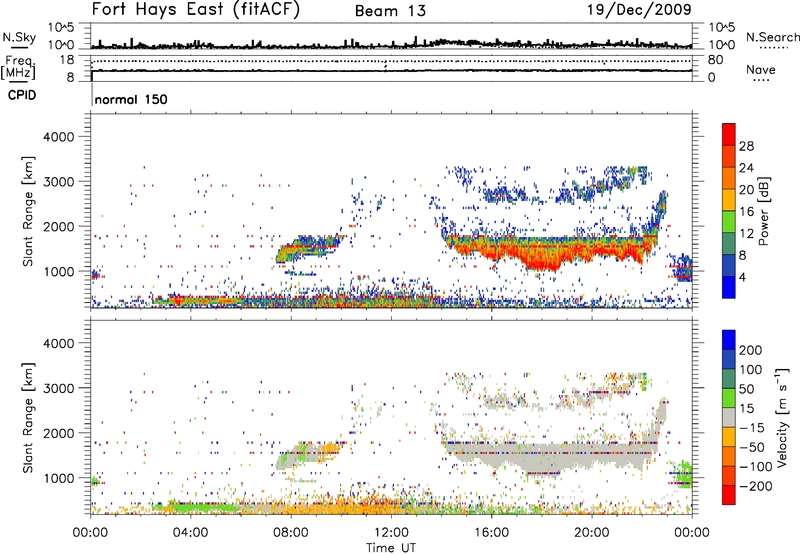Click the gray segment of Velocity colorbar

tap(729, 417)
